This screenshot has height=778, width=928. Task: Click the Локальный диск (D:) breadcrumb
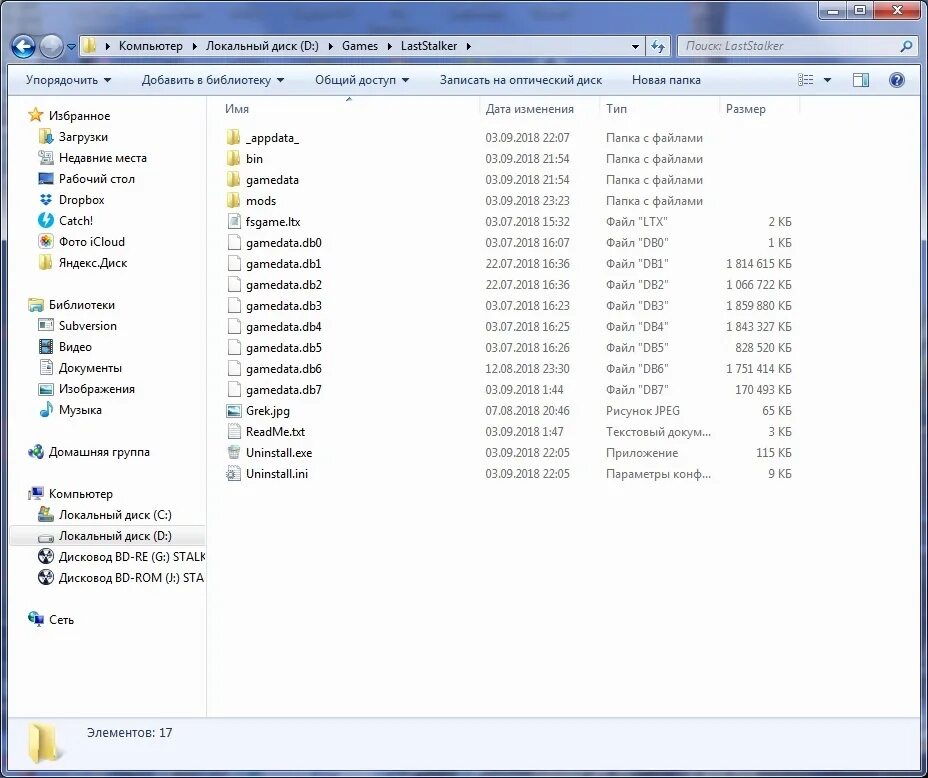point(262,46)
